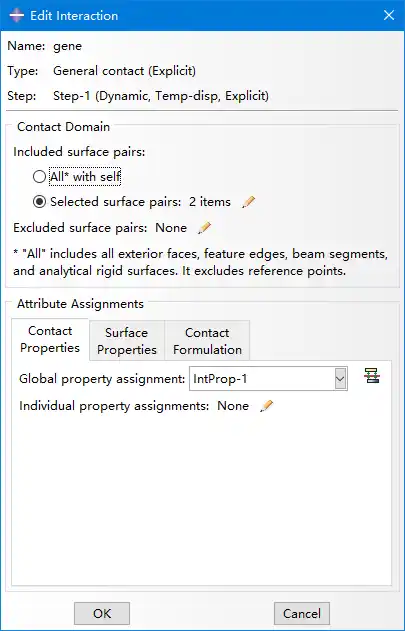
Task: Click the '2 items' surface pairs count
Action: pyautogui.click(x=210, y=202)
